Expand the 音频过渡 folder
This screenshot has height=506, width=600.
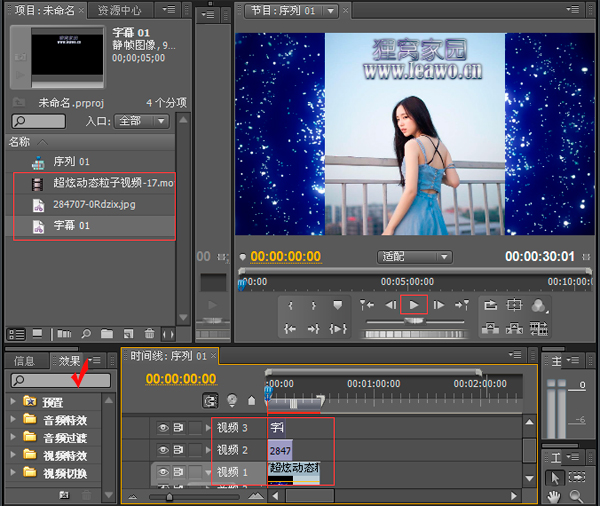13,436
